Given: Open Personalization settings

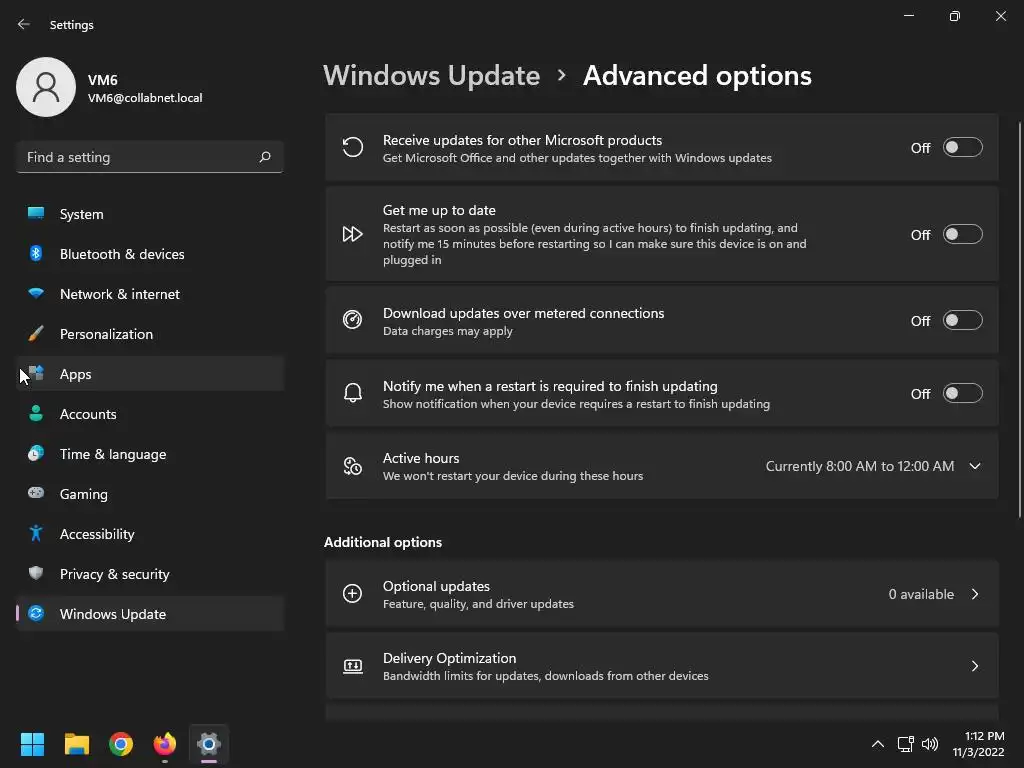Looking at the screenshot, I should 150,334.
